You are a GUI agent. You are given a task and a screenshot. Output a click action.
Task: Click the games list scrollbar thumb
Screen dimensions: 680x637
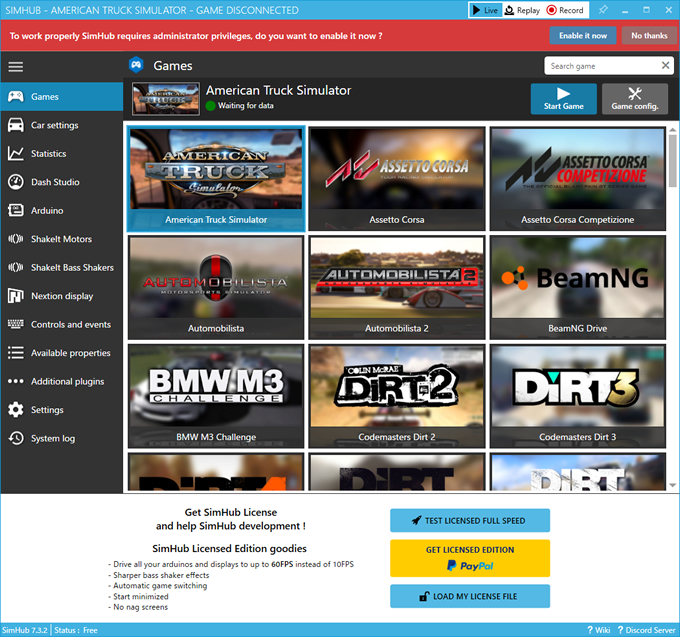point(672,161)
